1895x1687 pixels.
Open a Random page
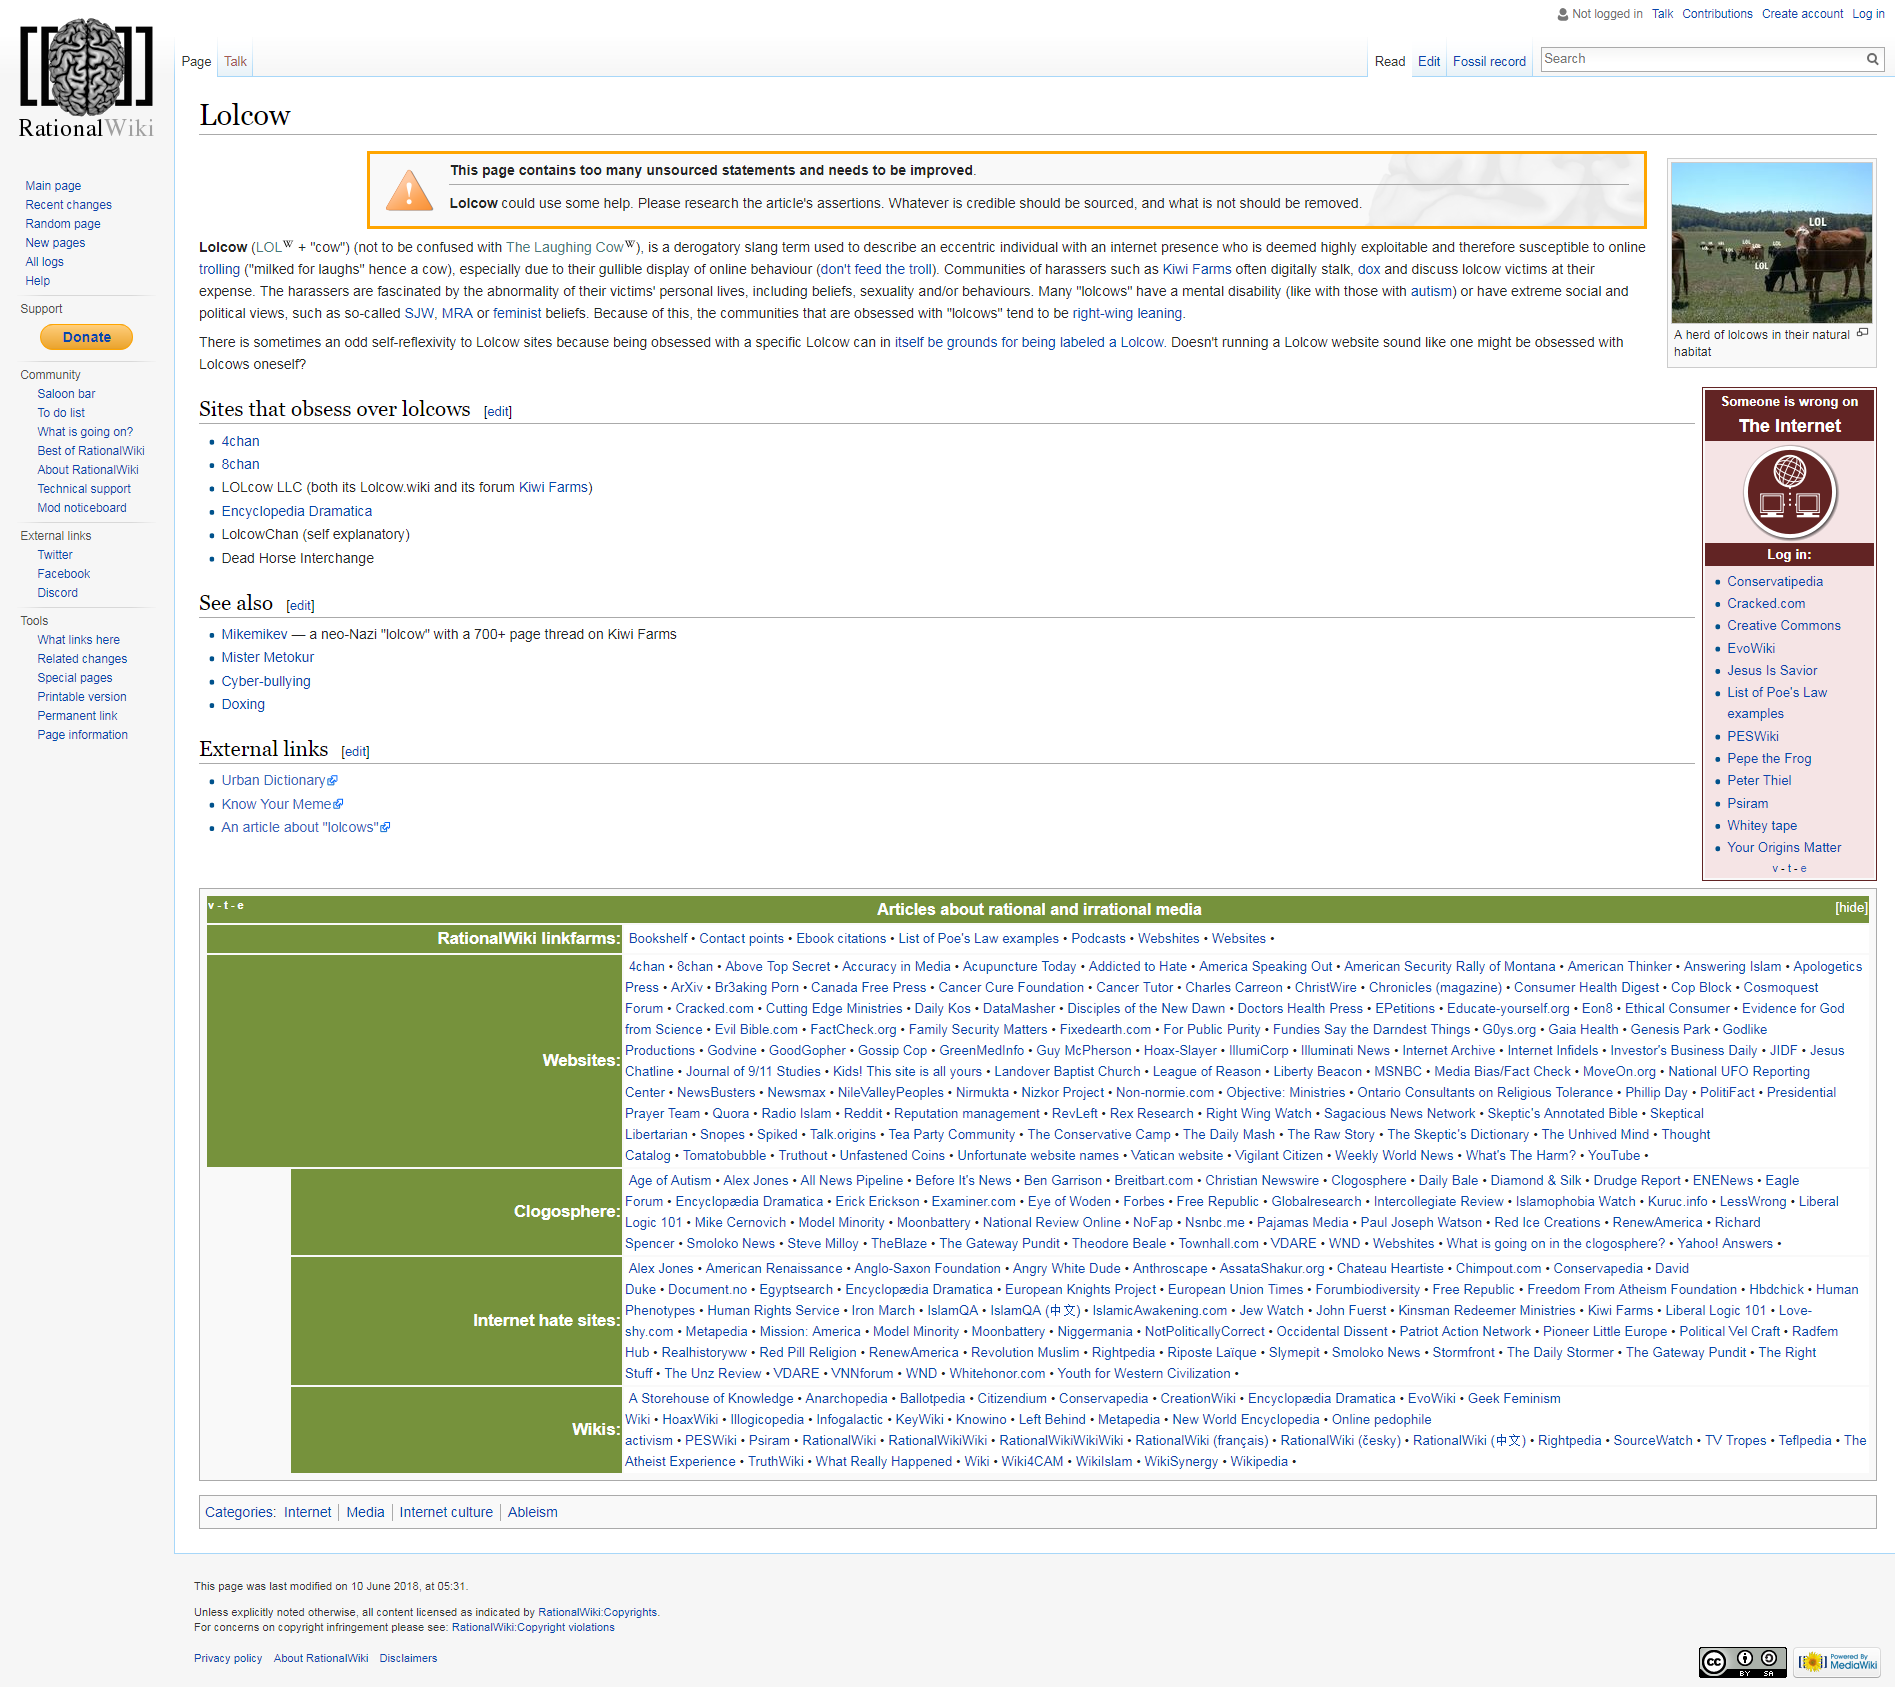63,224
